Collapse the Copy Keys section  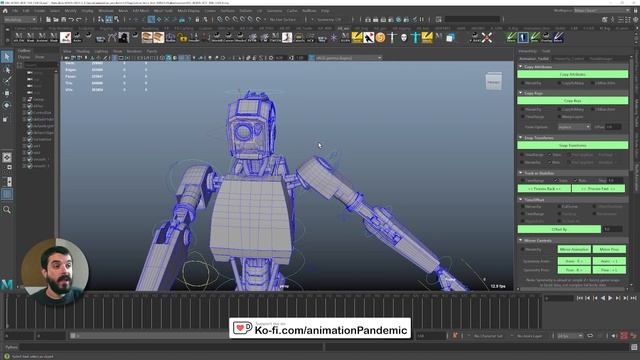[520, 93]
